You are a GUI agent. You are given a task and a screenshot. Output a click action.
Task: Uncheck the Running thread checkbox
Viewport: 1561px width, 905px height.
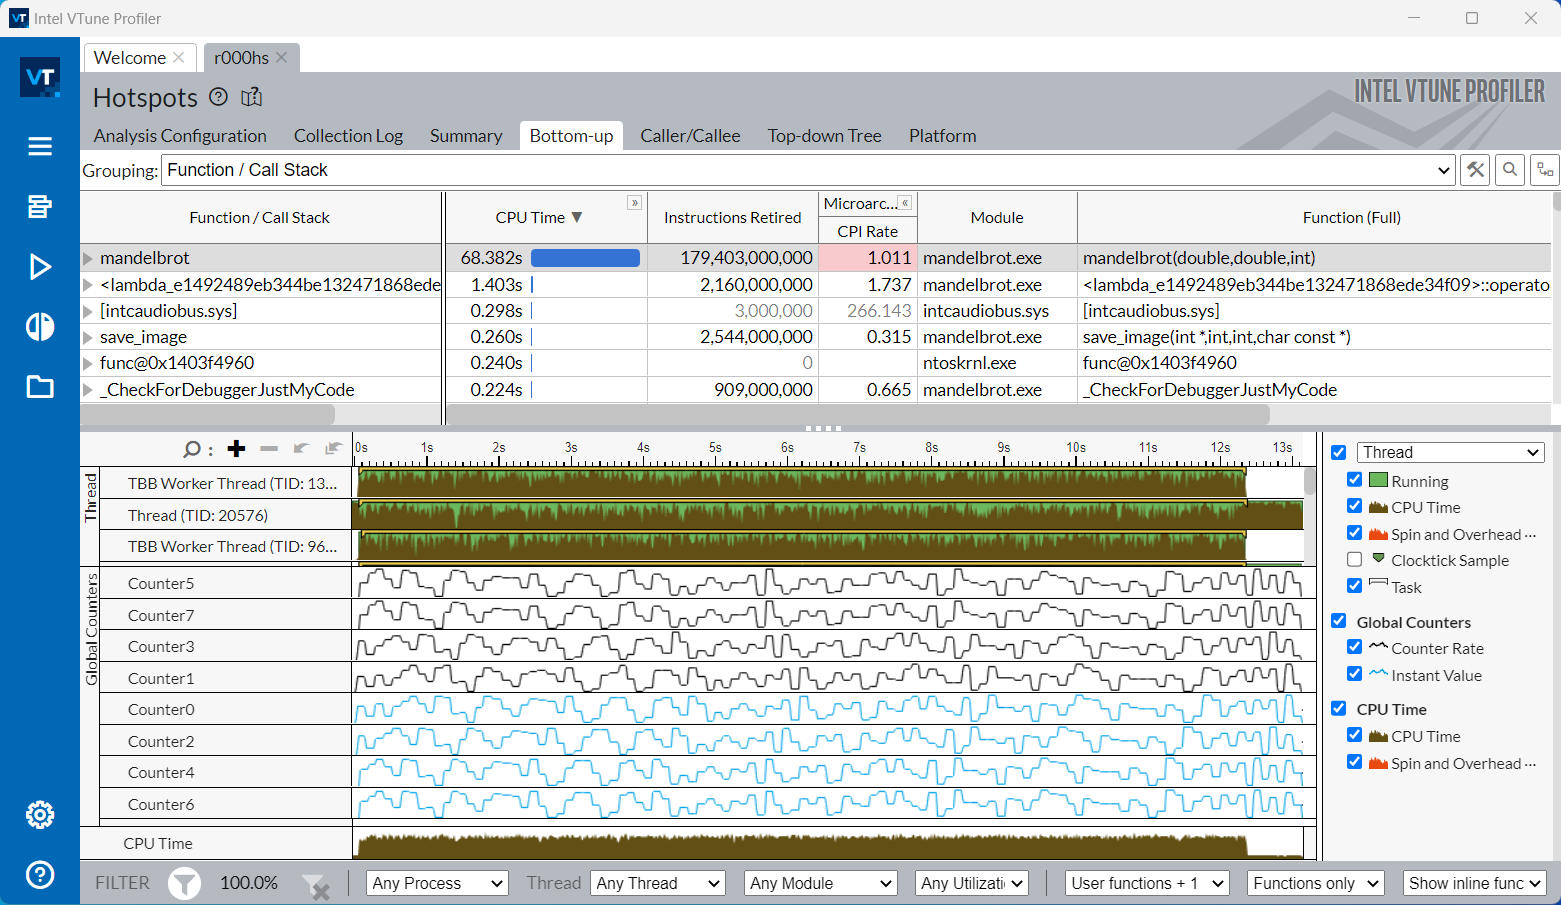[x=1355, y=480]
